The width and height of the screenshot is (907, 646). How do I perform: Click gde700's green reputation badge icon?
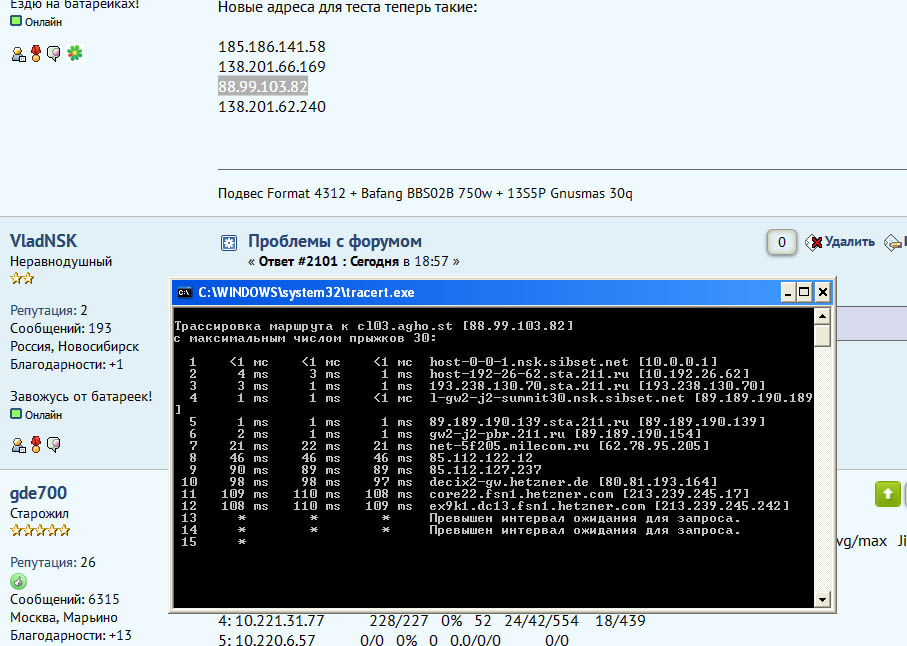point(18,581)
